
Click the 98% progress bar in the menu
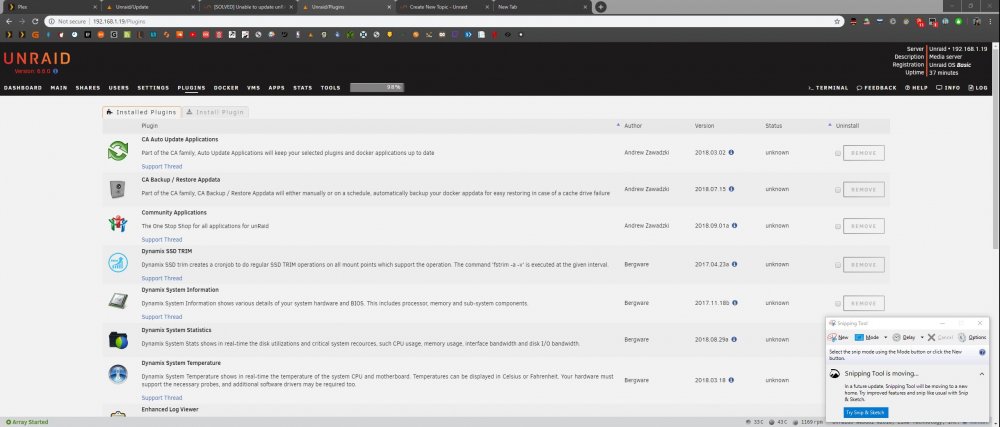[x=377, y=87]
